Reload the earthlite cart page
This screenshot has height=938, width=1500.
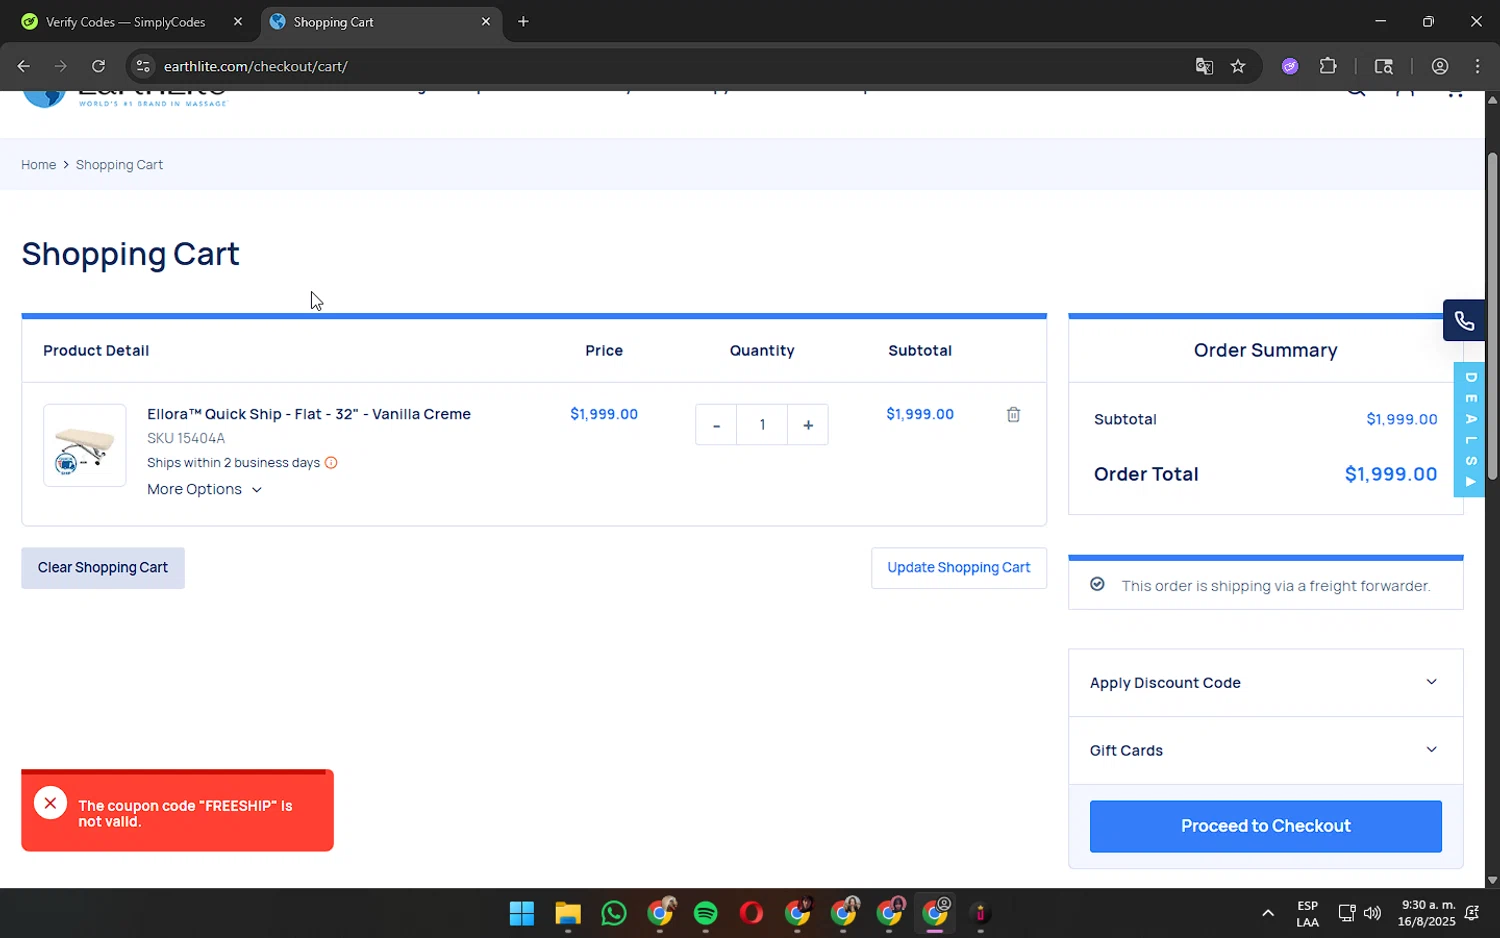98,66
